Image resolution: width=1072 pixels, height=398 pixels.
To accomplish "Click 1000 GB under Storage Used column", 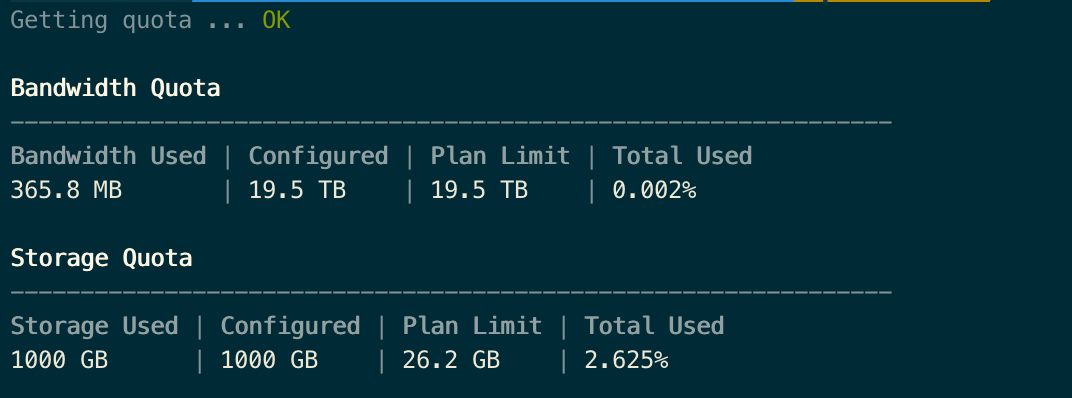I will pyautogui.click(x=59, y=360).
